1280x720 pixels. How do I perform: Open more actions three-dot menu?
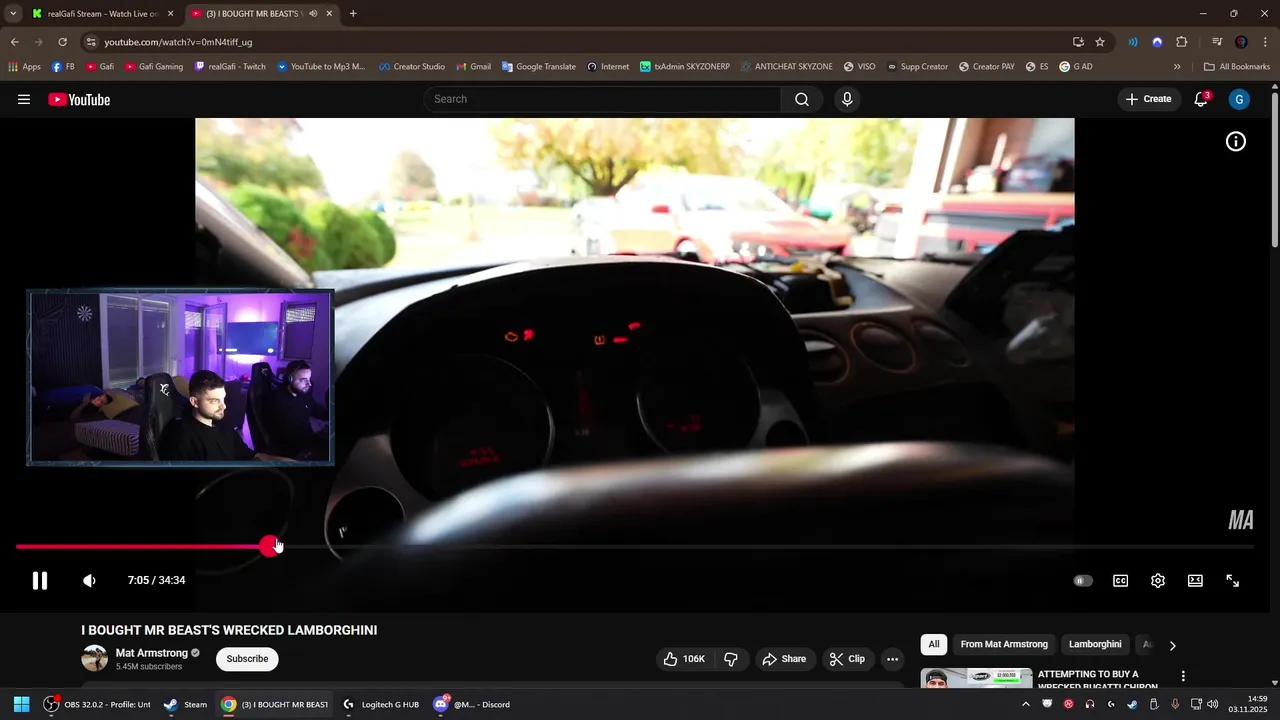pyautogui.click(x=892, y=659)
